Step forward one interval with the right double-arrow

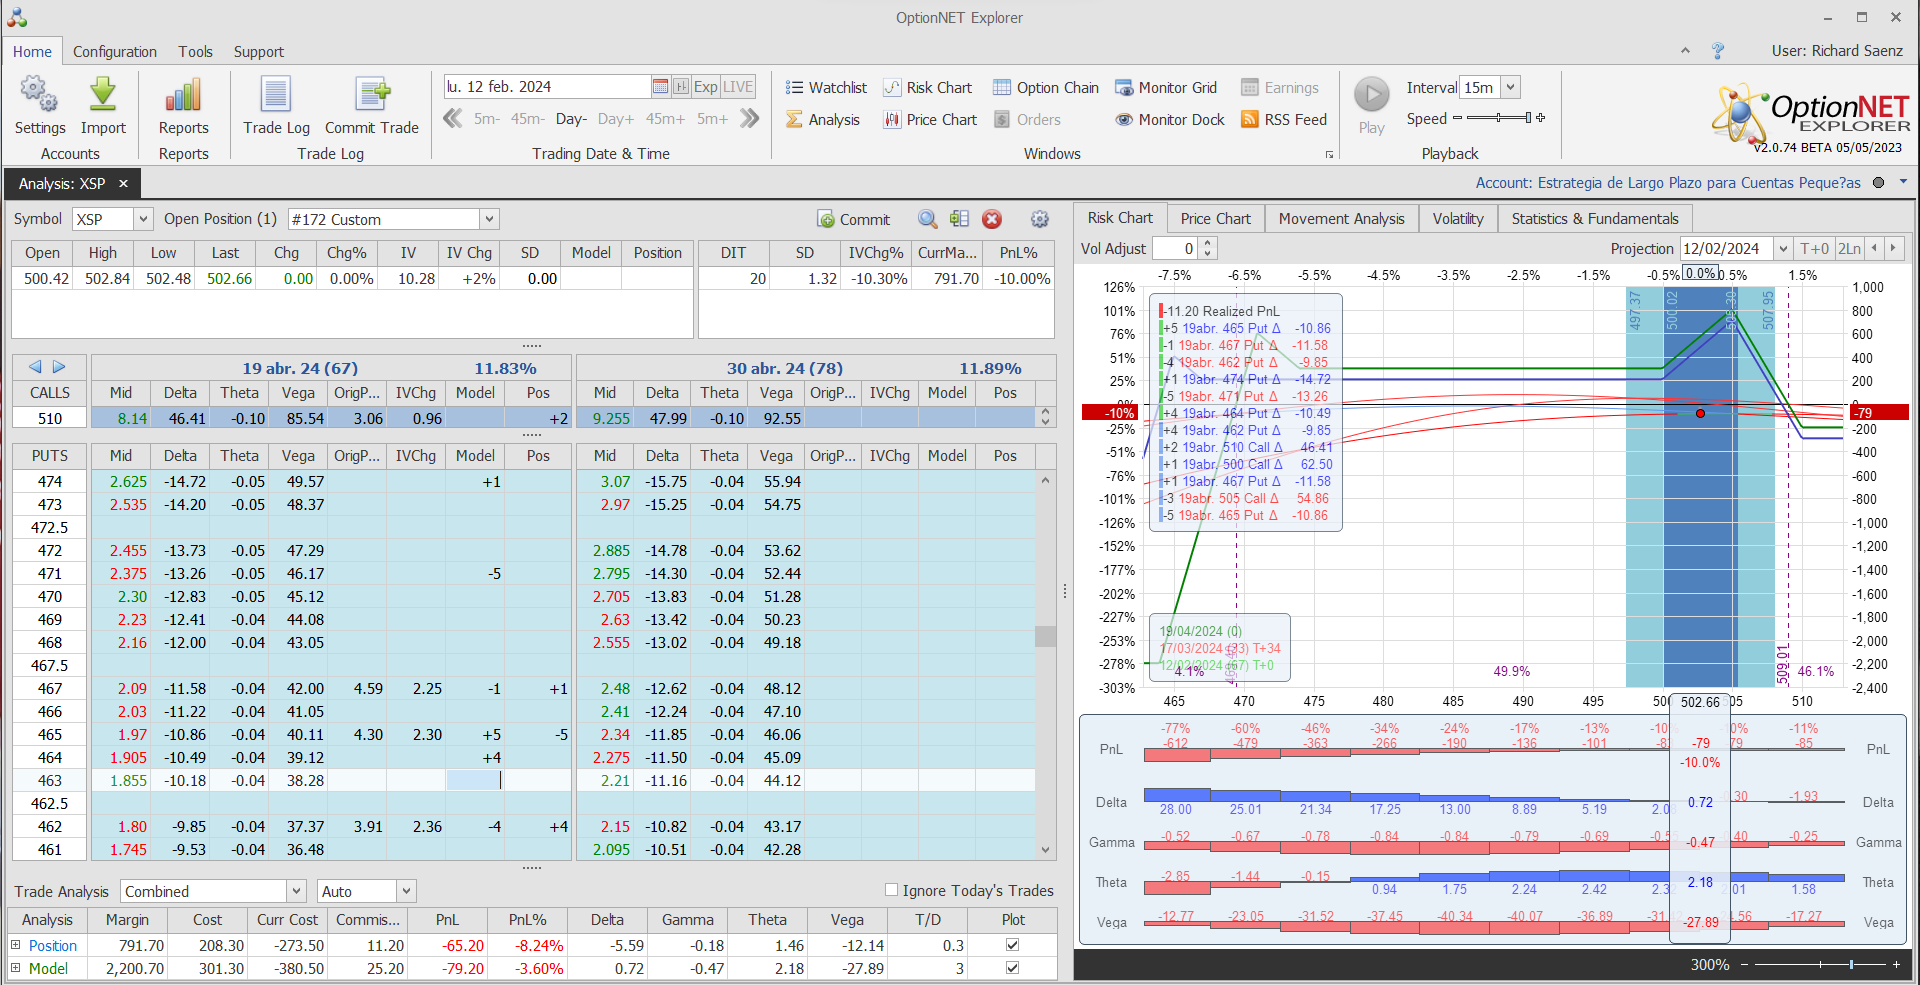tap(749, 119)
